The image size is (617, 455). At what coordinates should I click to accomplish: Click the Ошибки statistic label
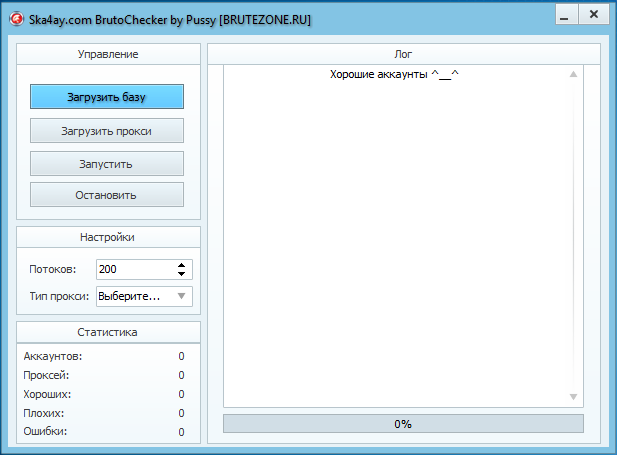point(45,431)
